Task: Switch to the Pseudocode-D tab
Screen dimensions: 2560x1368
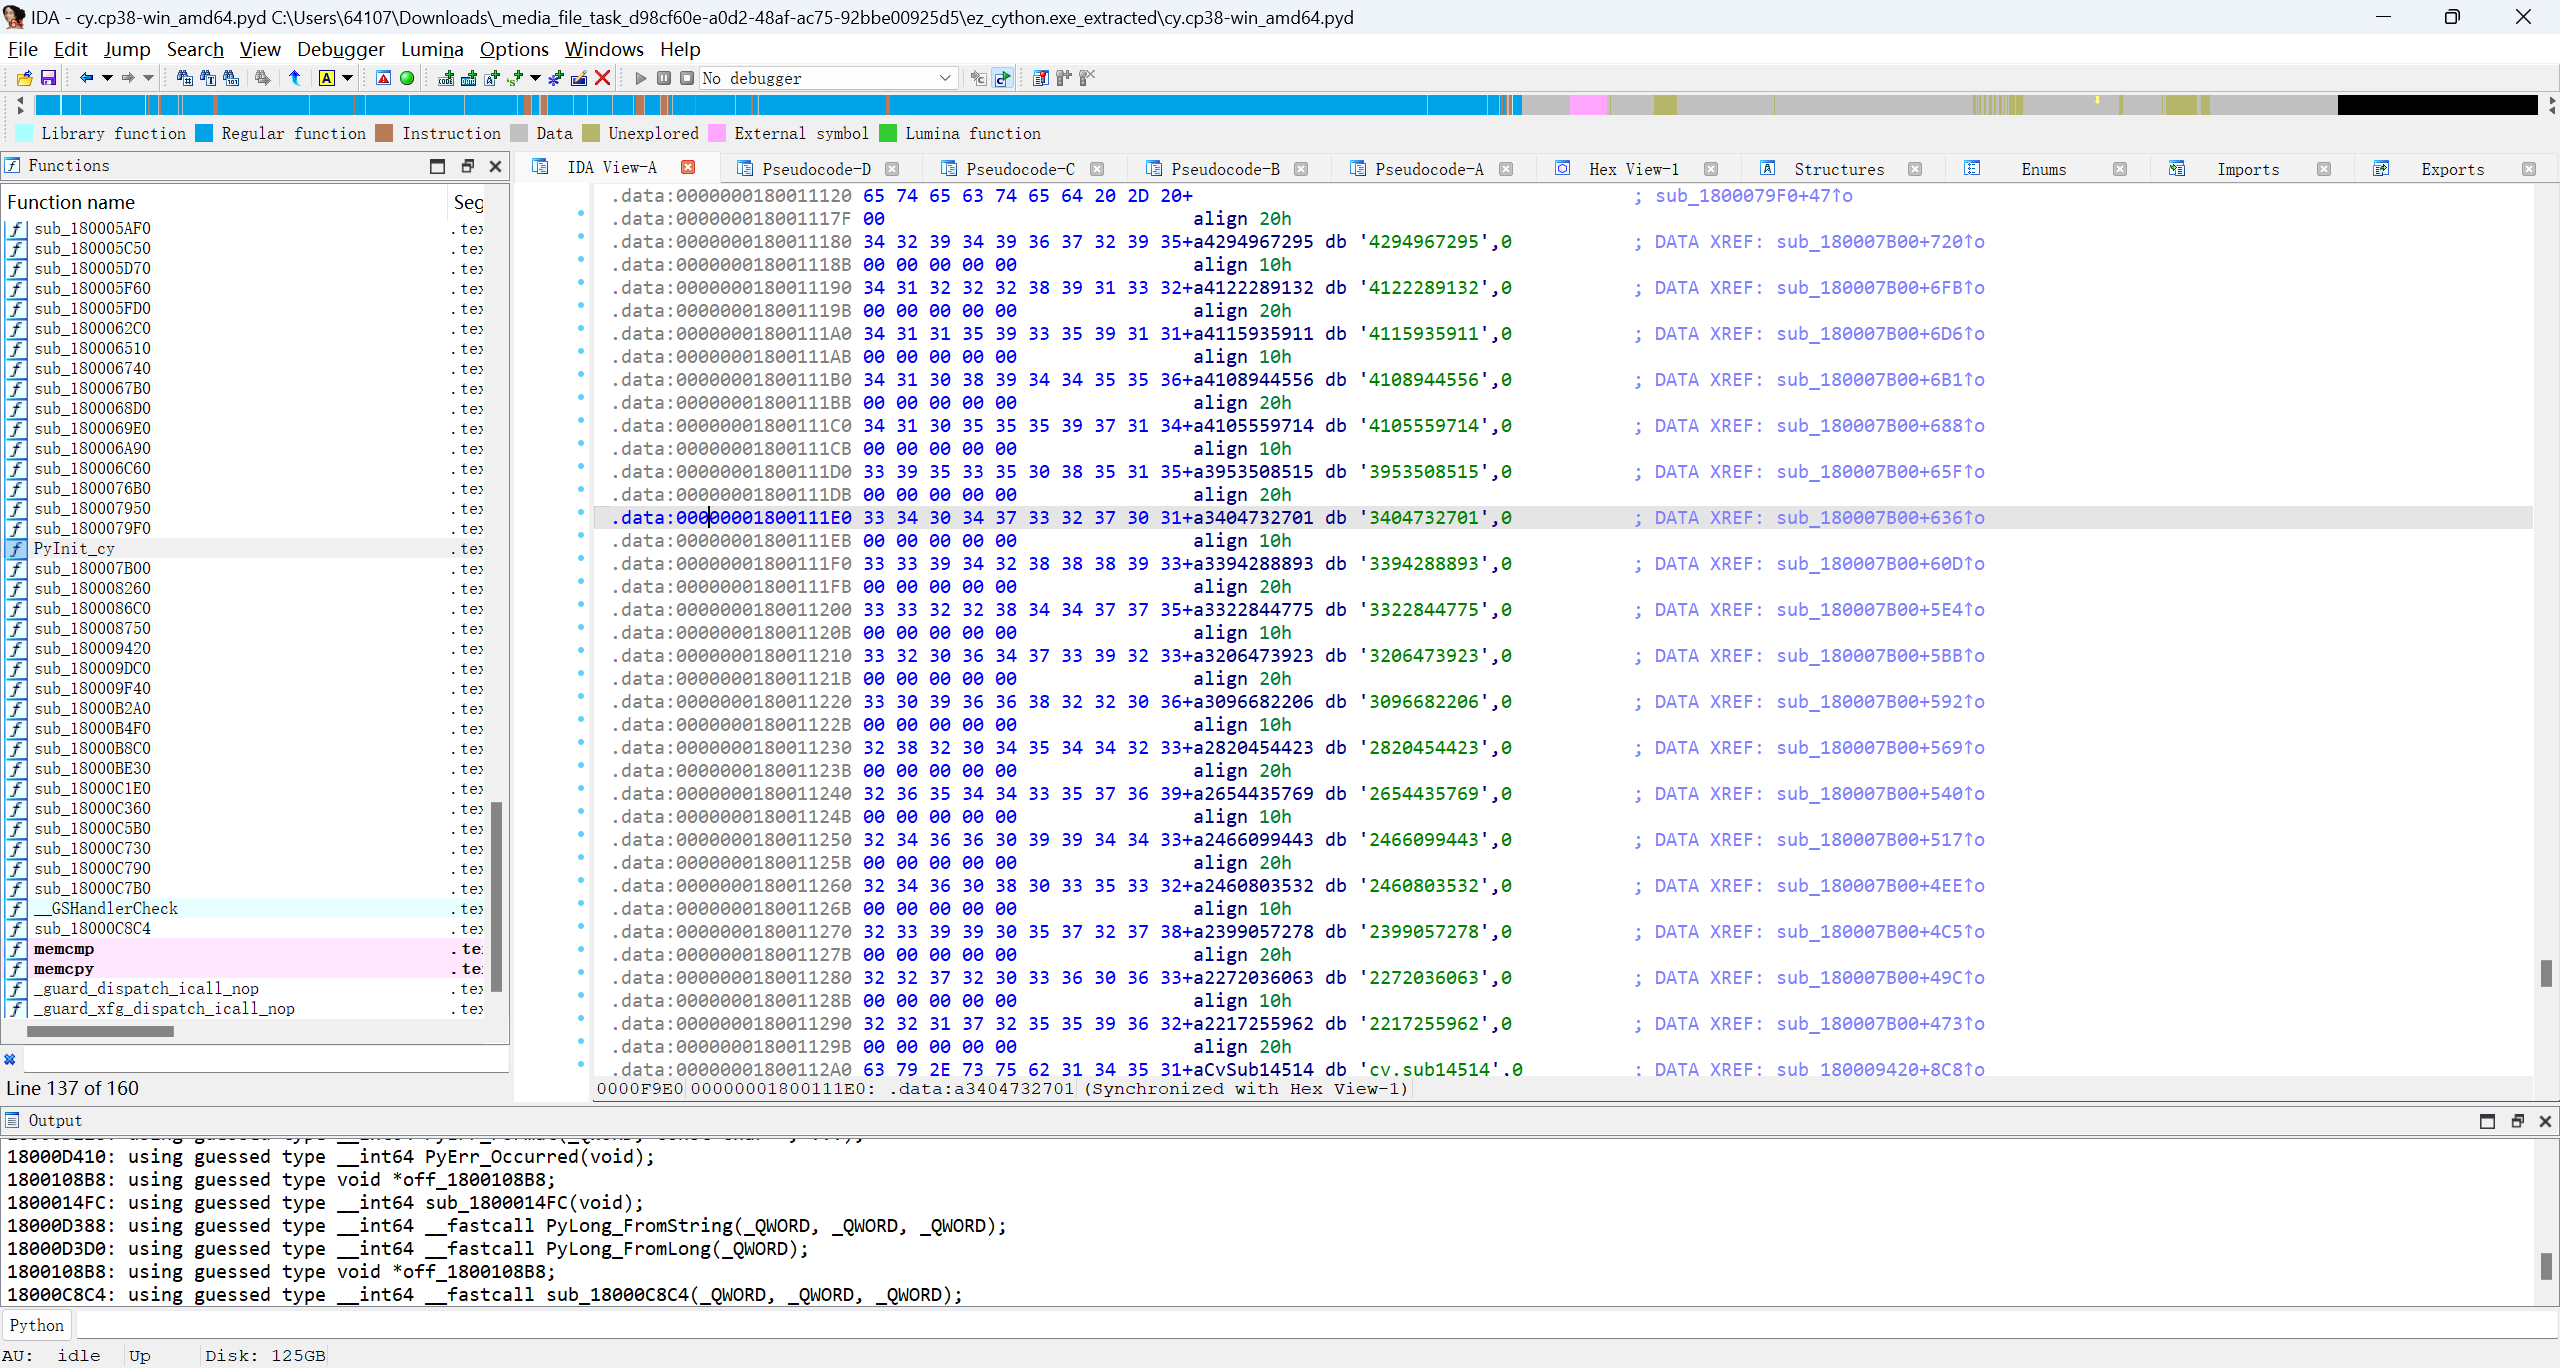Action: tap(816, 169)
